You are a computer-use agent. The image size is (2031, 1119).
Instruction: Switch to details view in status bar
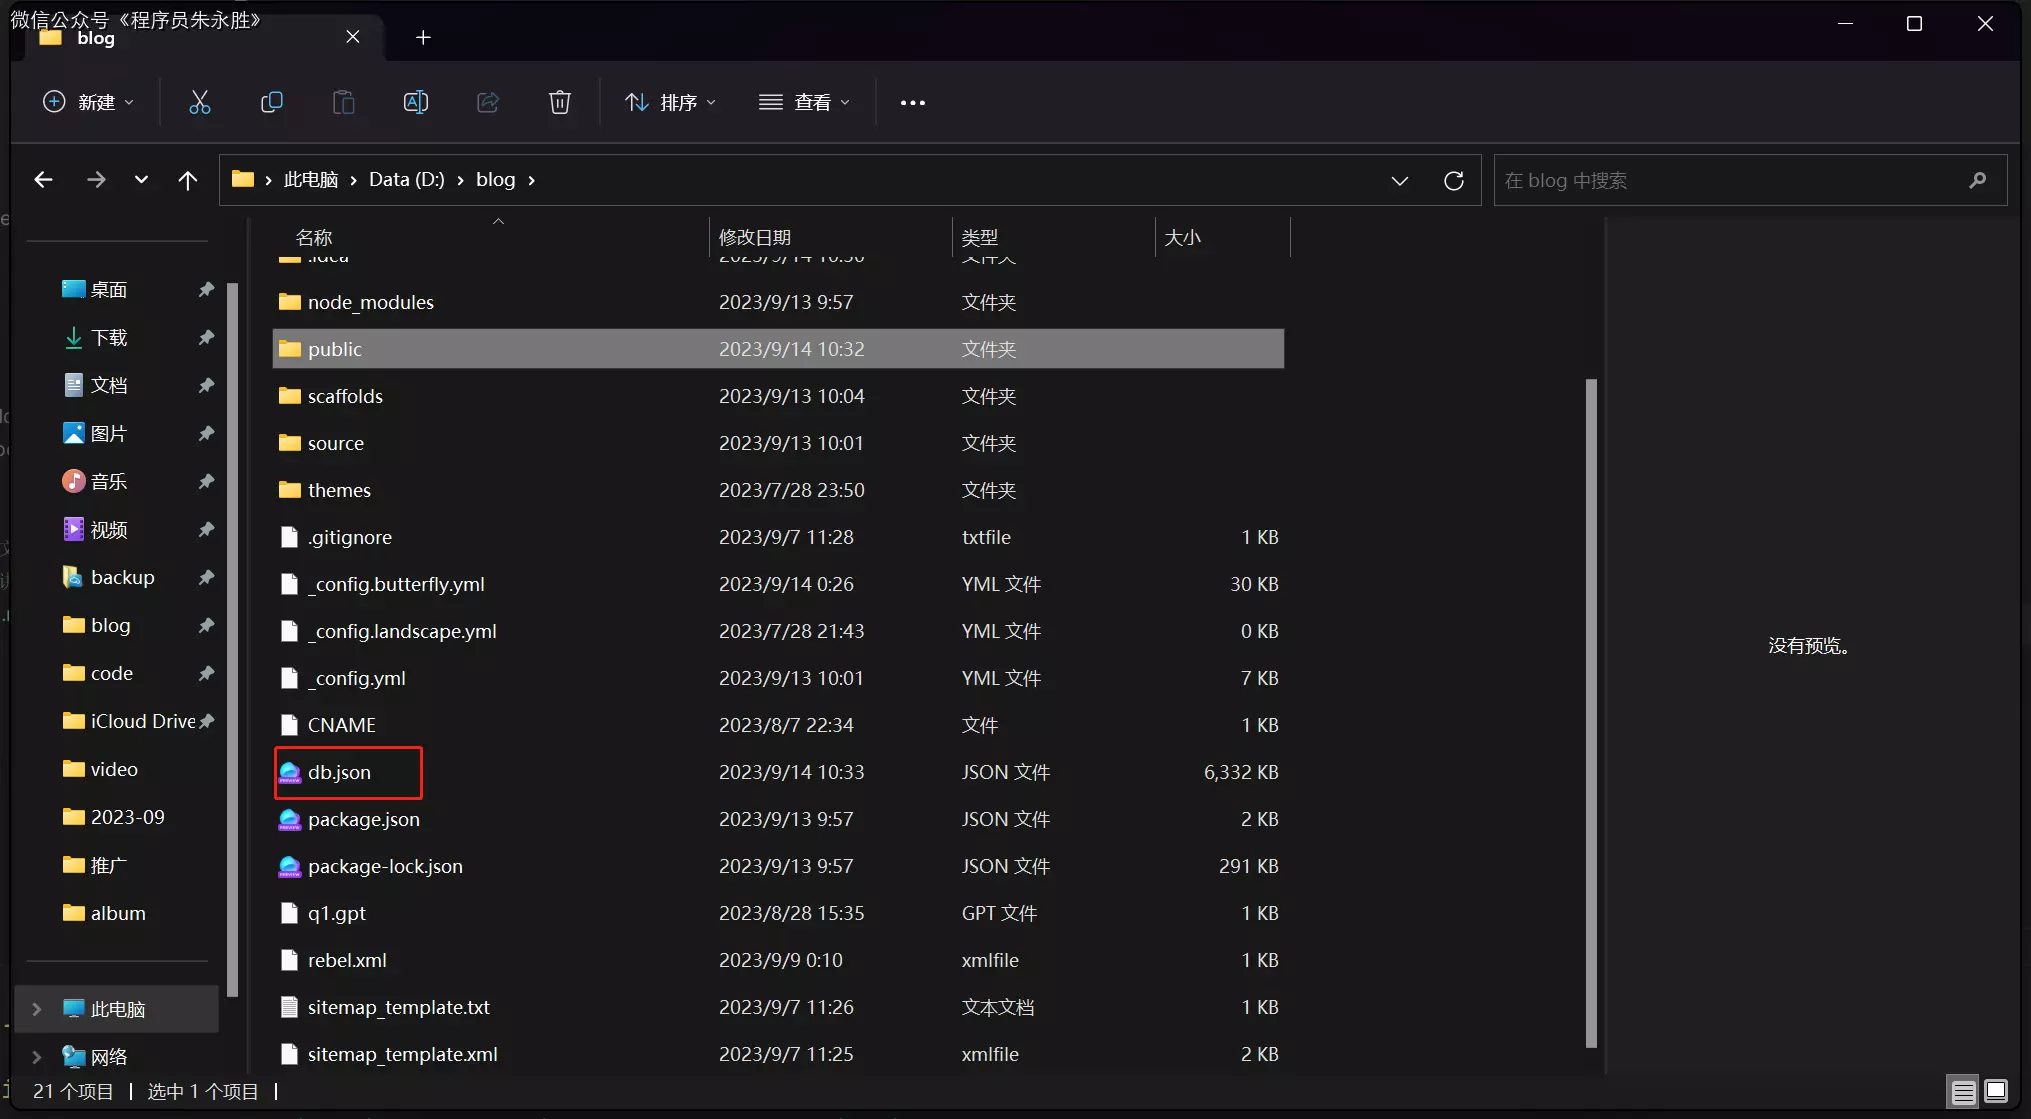(1963, 1092)
